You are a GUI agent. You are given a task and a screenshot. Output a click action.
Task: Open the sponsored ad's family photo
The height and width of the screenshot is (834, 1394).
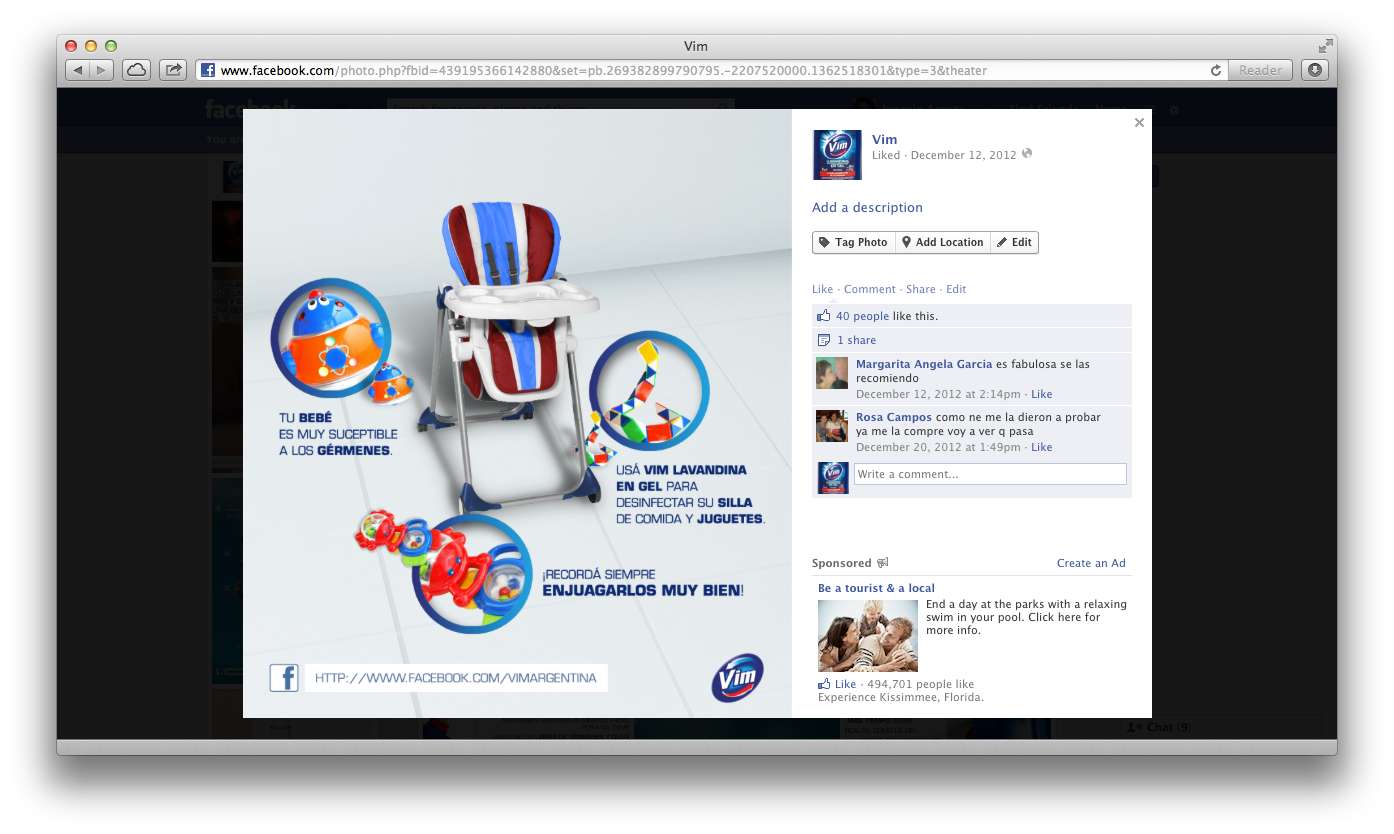[x=868, y=636]
